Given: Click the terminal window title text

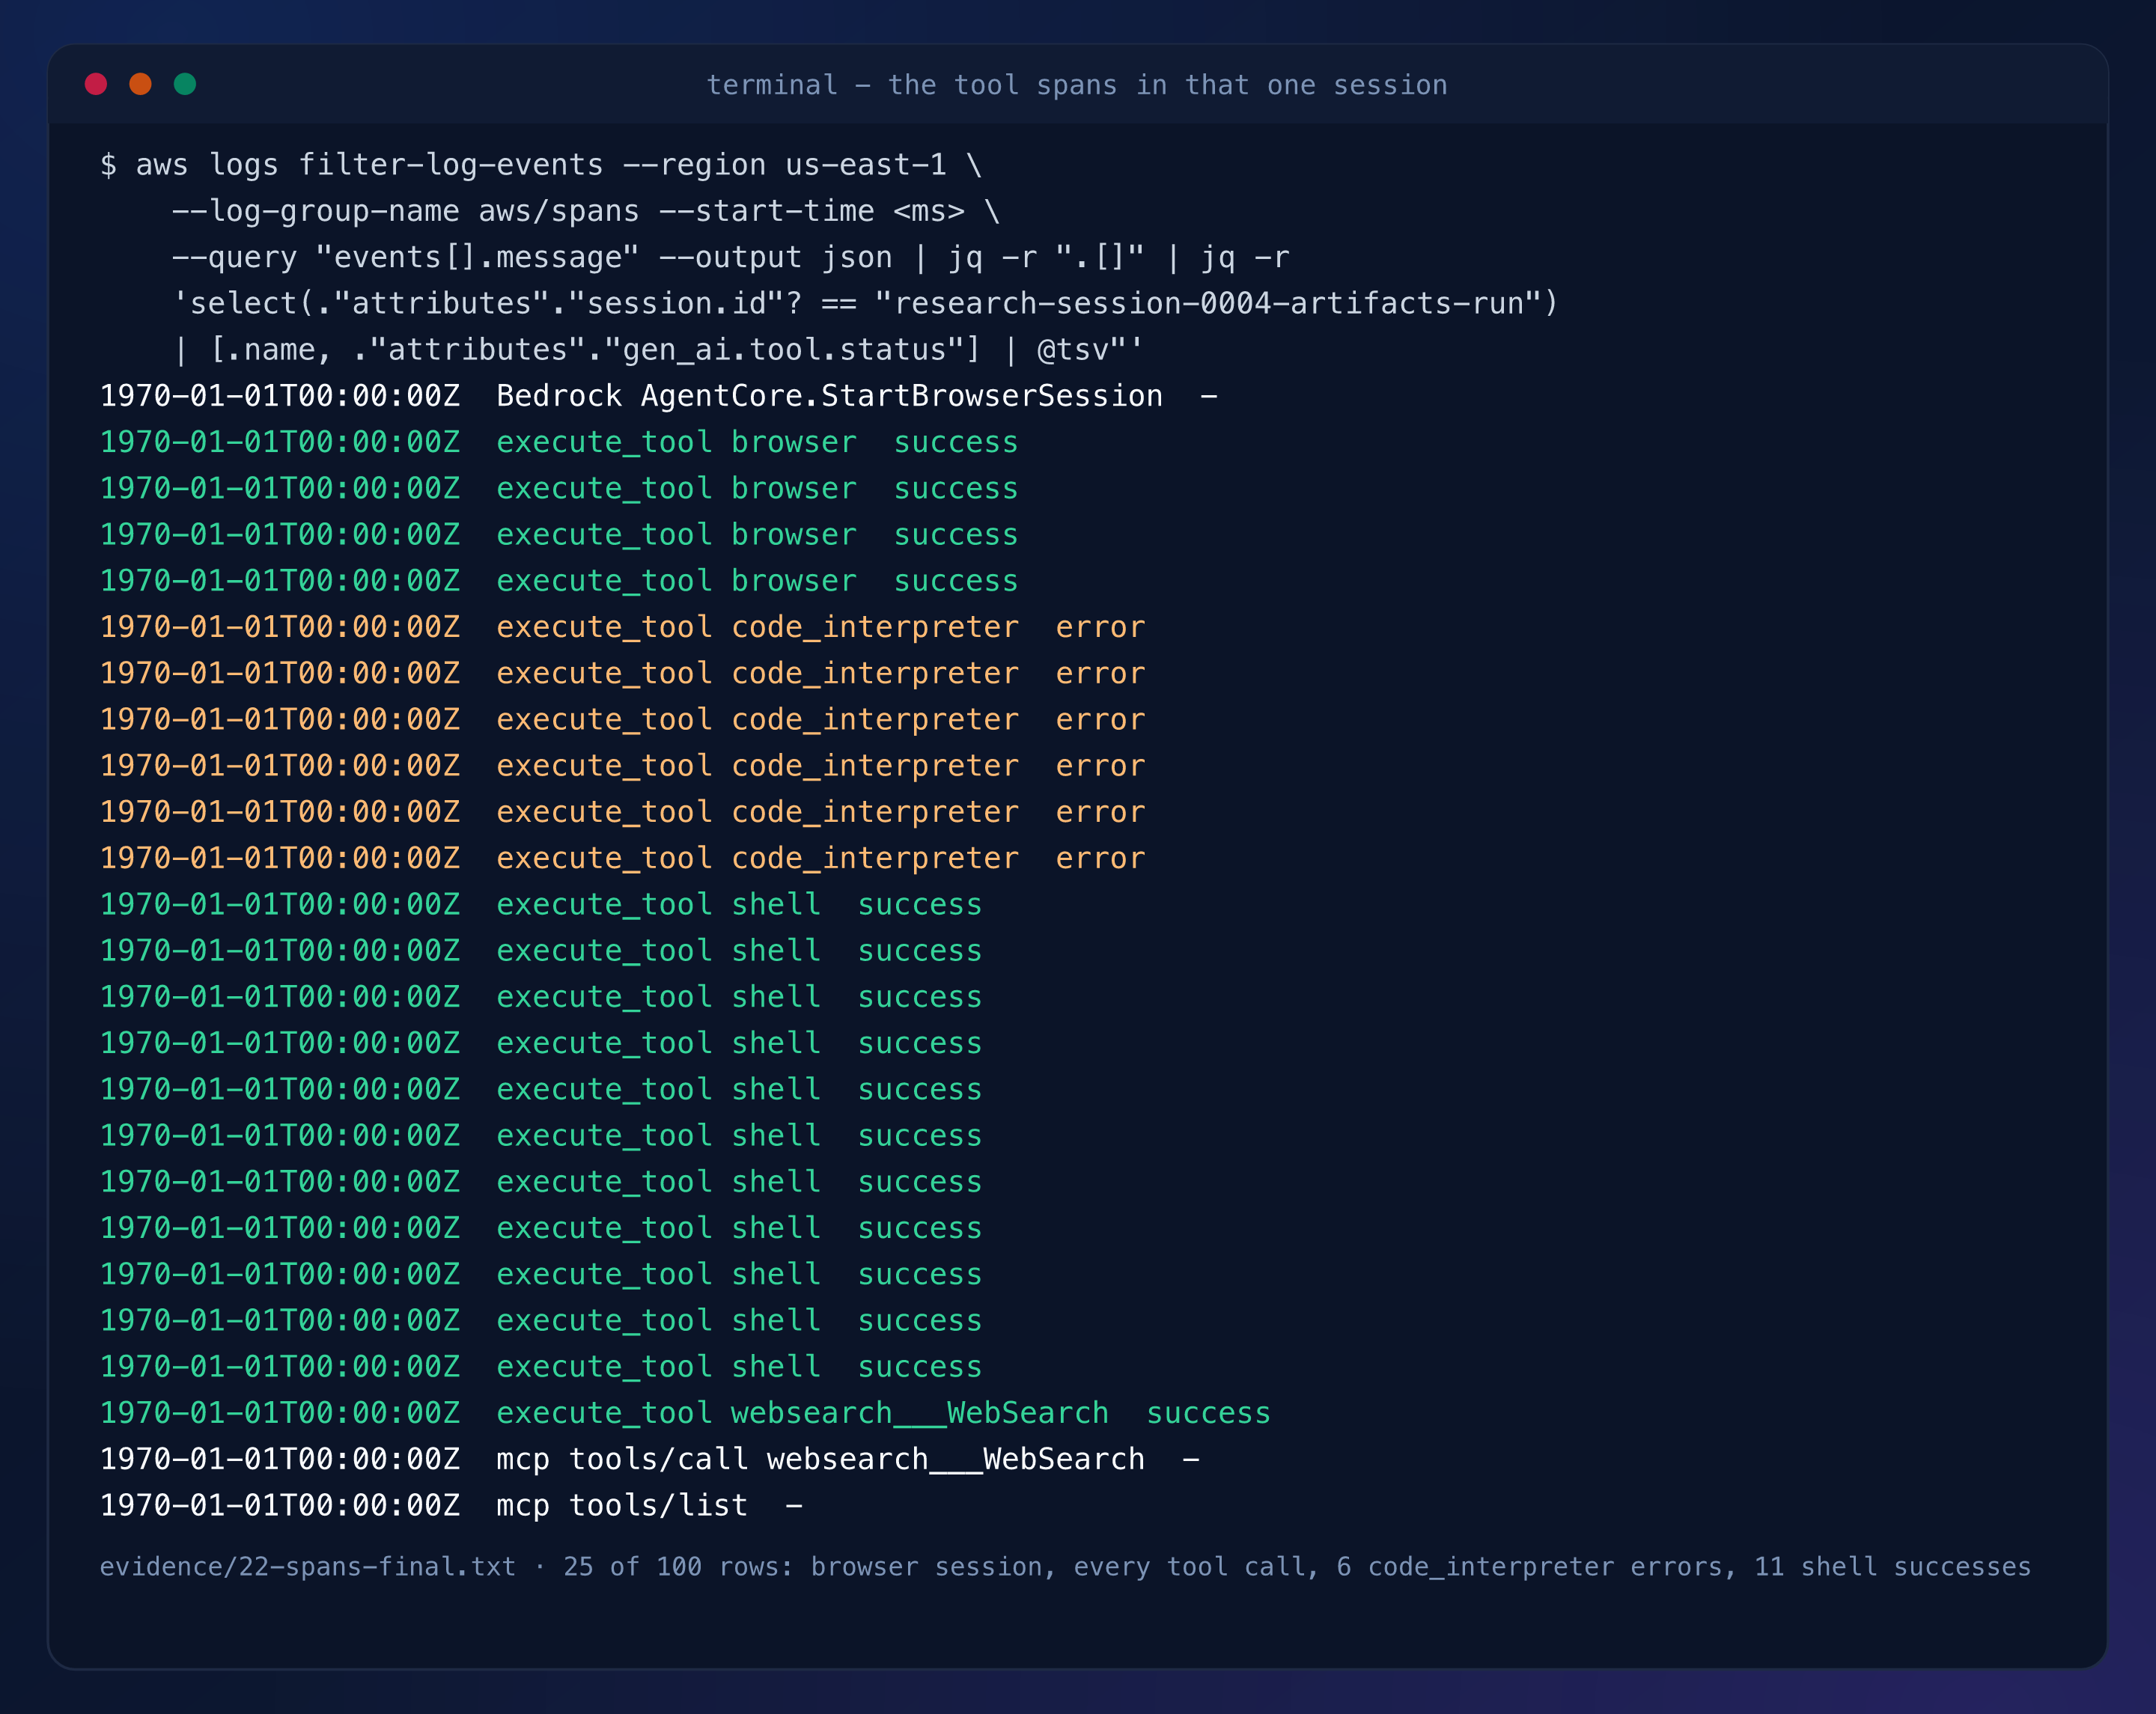Looking at the screenshot, I should [x=1077, y=85].
